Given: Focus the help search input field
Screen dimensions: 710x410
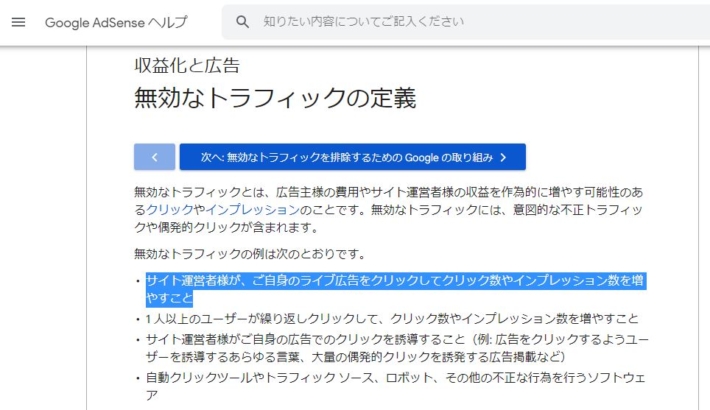Looking at the screenshot, I should (x=465, y=22).
